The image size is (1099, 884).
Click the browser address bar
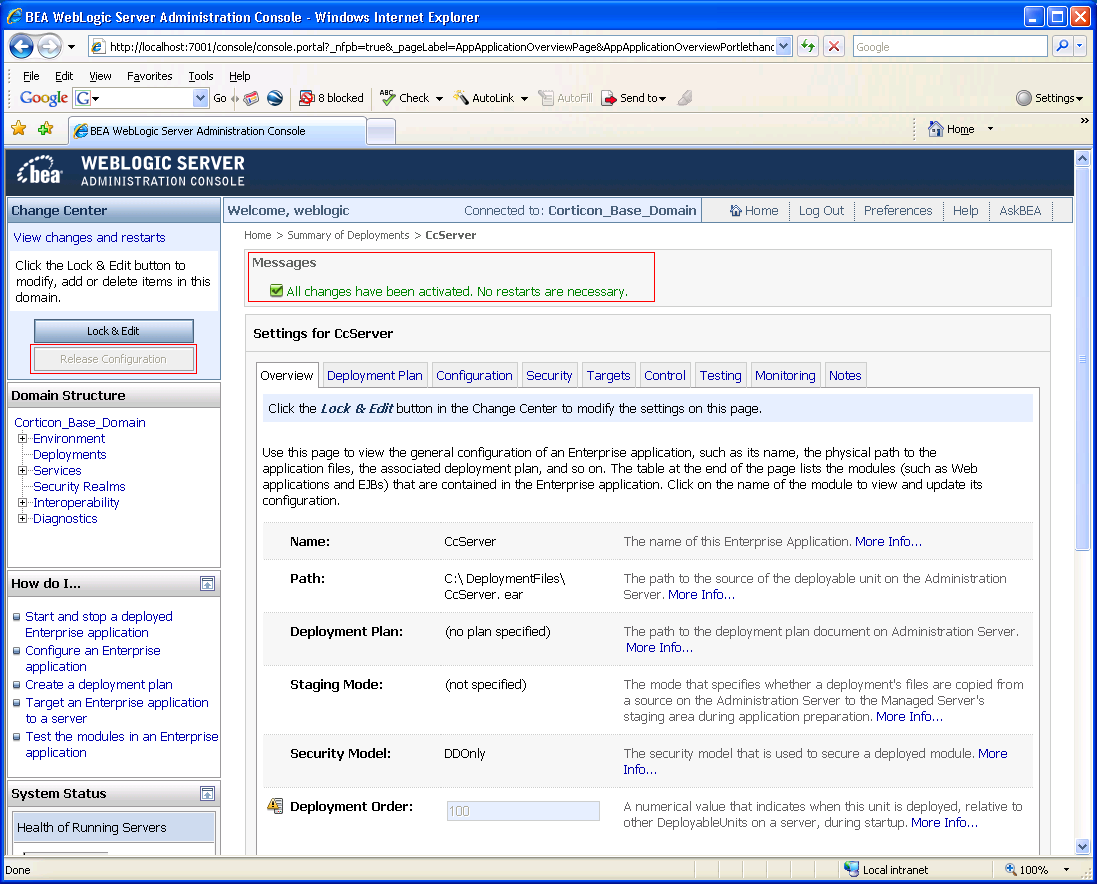[442, 46]
